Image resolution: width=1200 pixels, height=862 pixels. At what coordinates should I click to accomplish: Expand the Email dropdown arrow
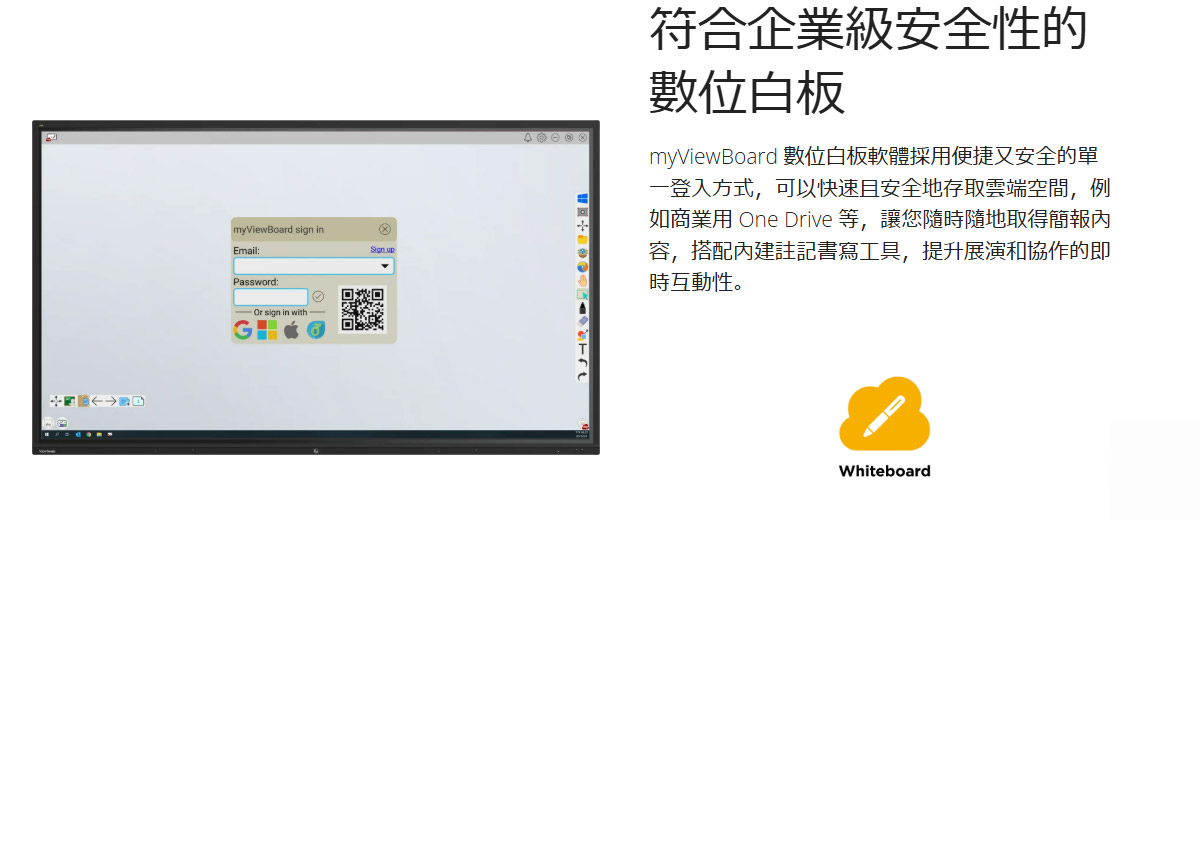point(385,266)
